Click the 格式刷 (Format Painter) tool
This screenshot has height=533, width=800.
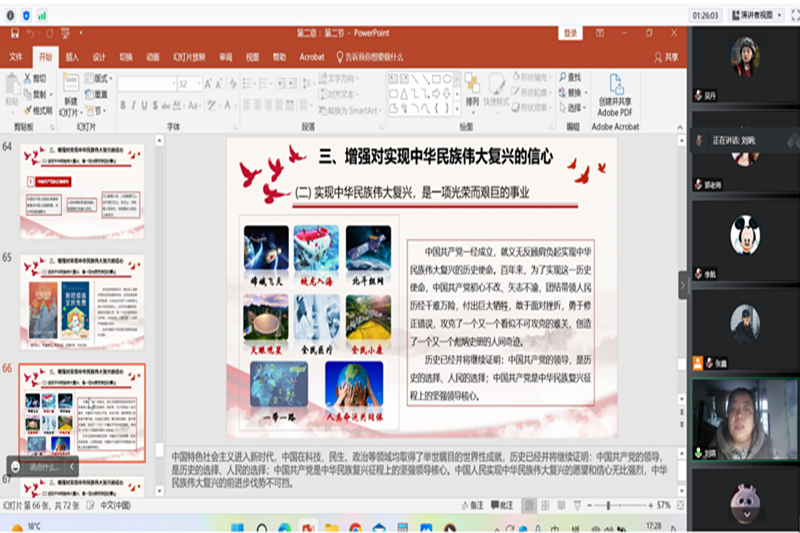tap(37, 110)
